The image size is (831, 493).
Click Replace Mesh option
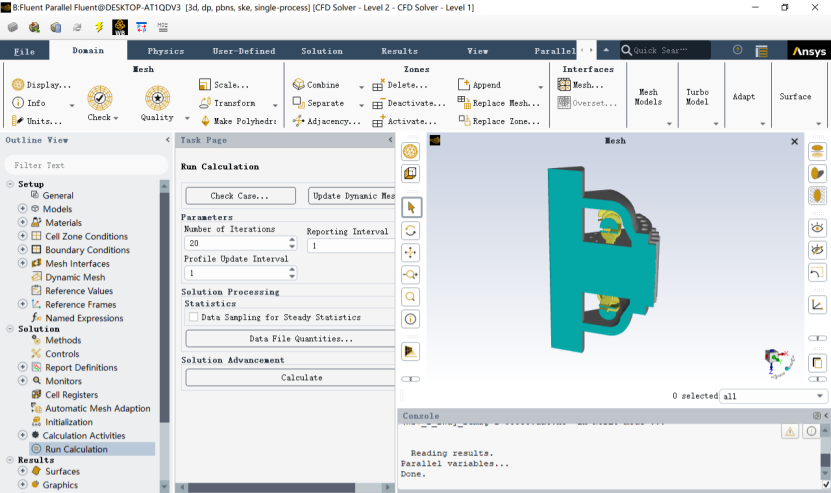pos(499,103)
